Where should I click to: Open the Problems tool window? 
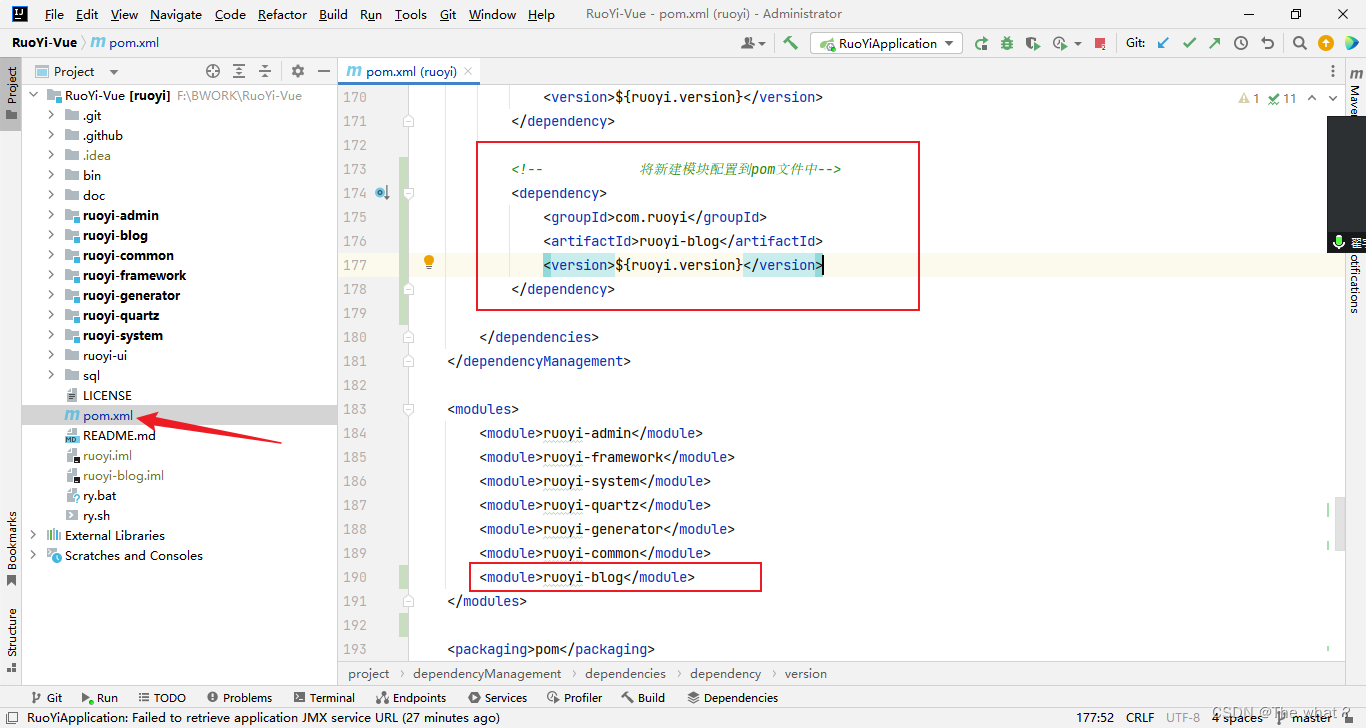pos(239,698)
